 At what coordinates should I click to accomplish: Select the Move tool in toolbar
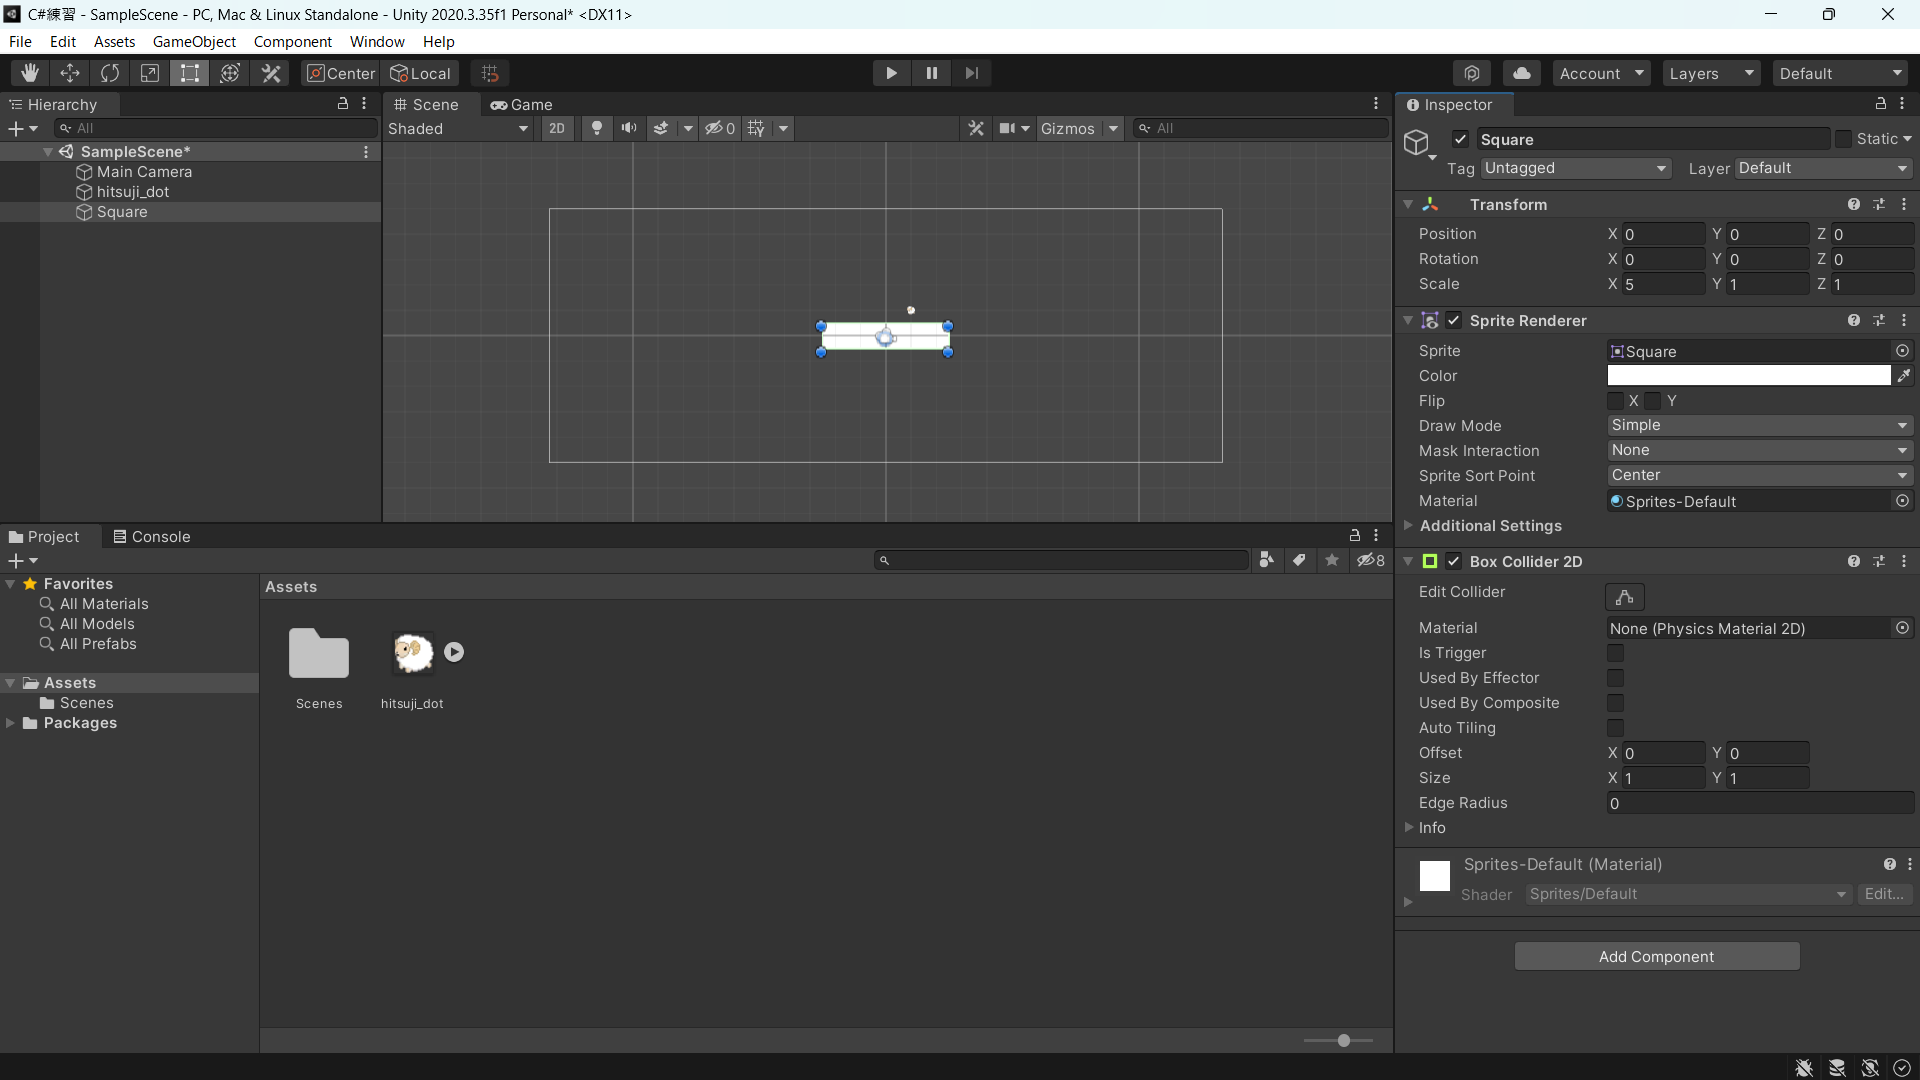[x=69, y=71]
